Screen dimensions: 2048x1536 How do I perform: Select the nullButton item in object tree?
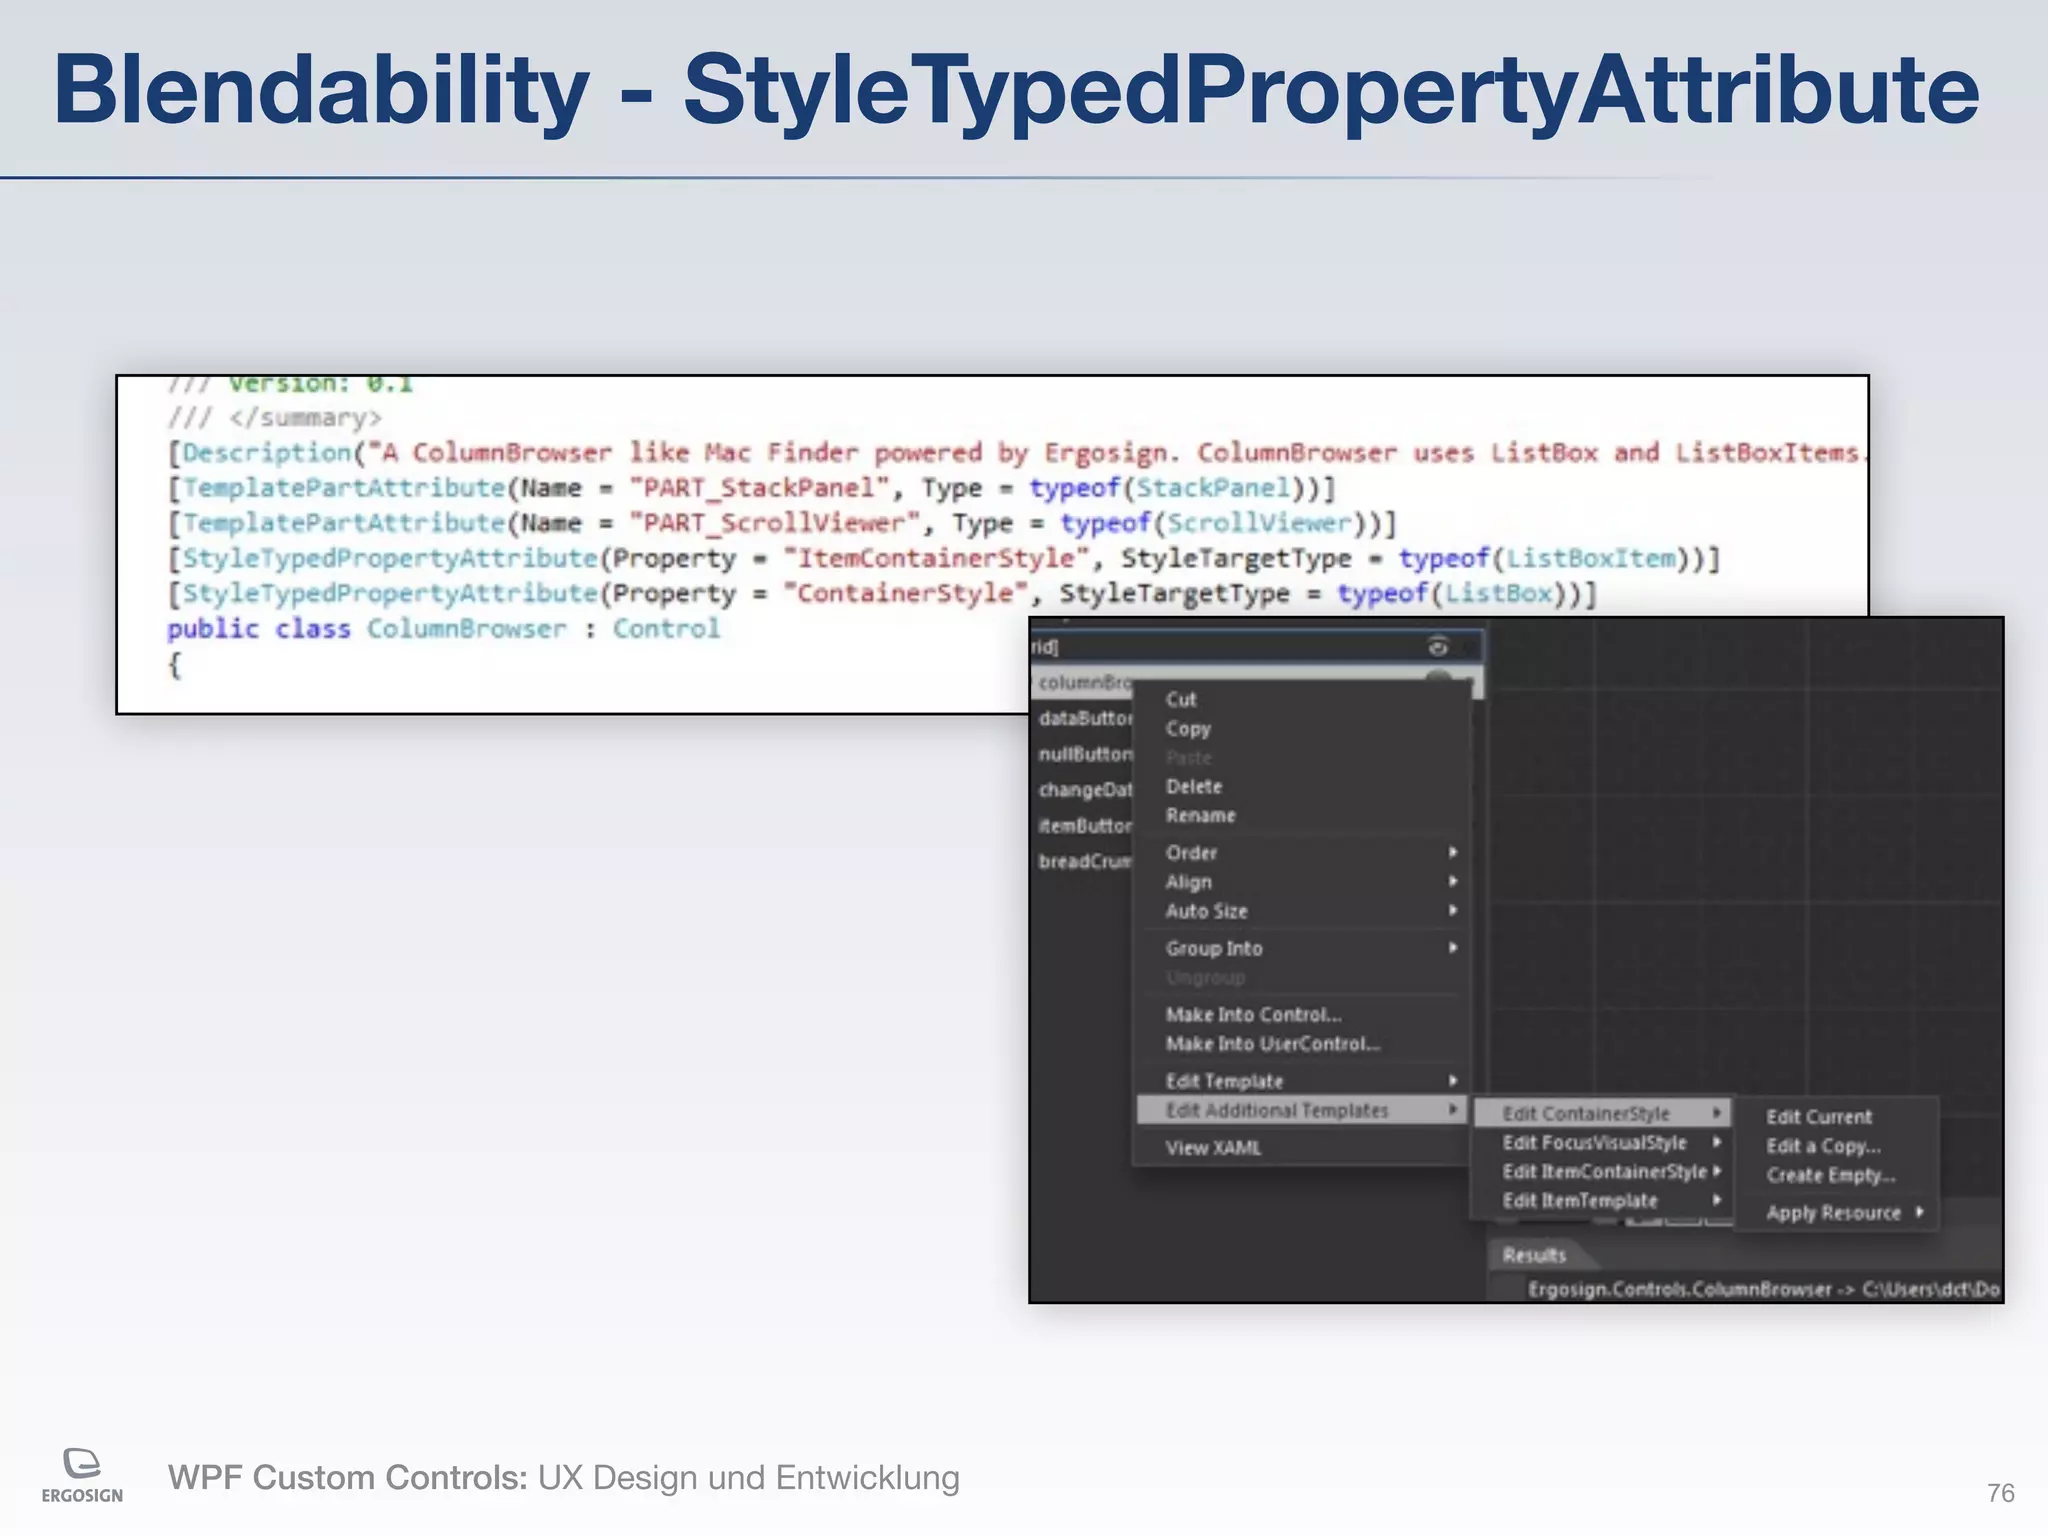(1085, 753)
